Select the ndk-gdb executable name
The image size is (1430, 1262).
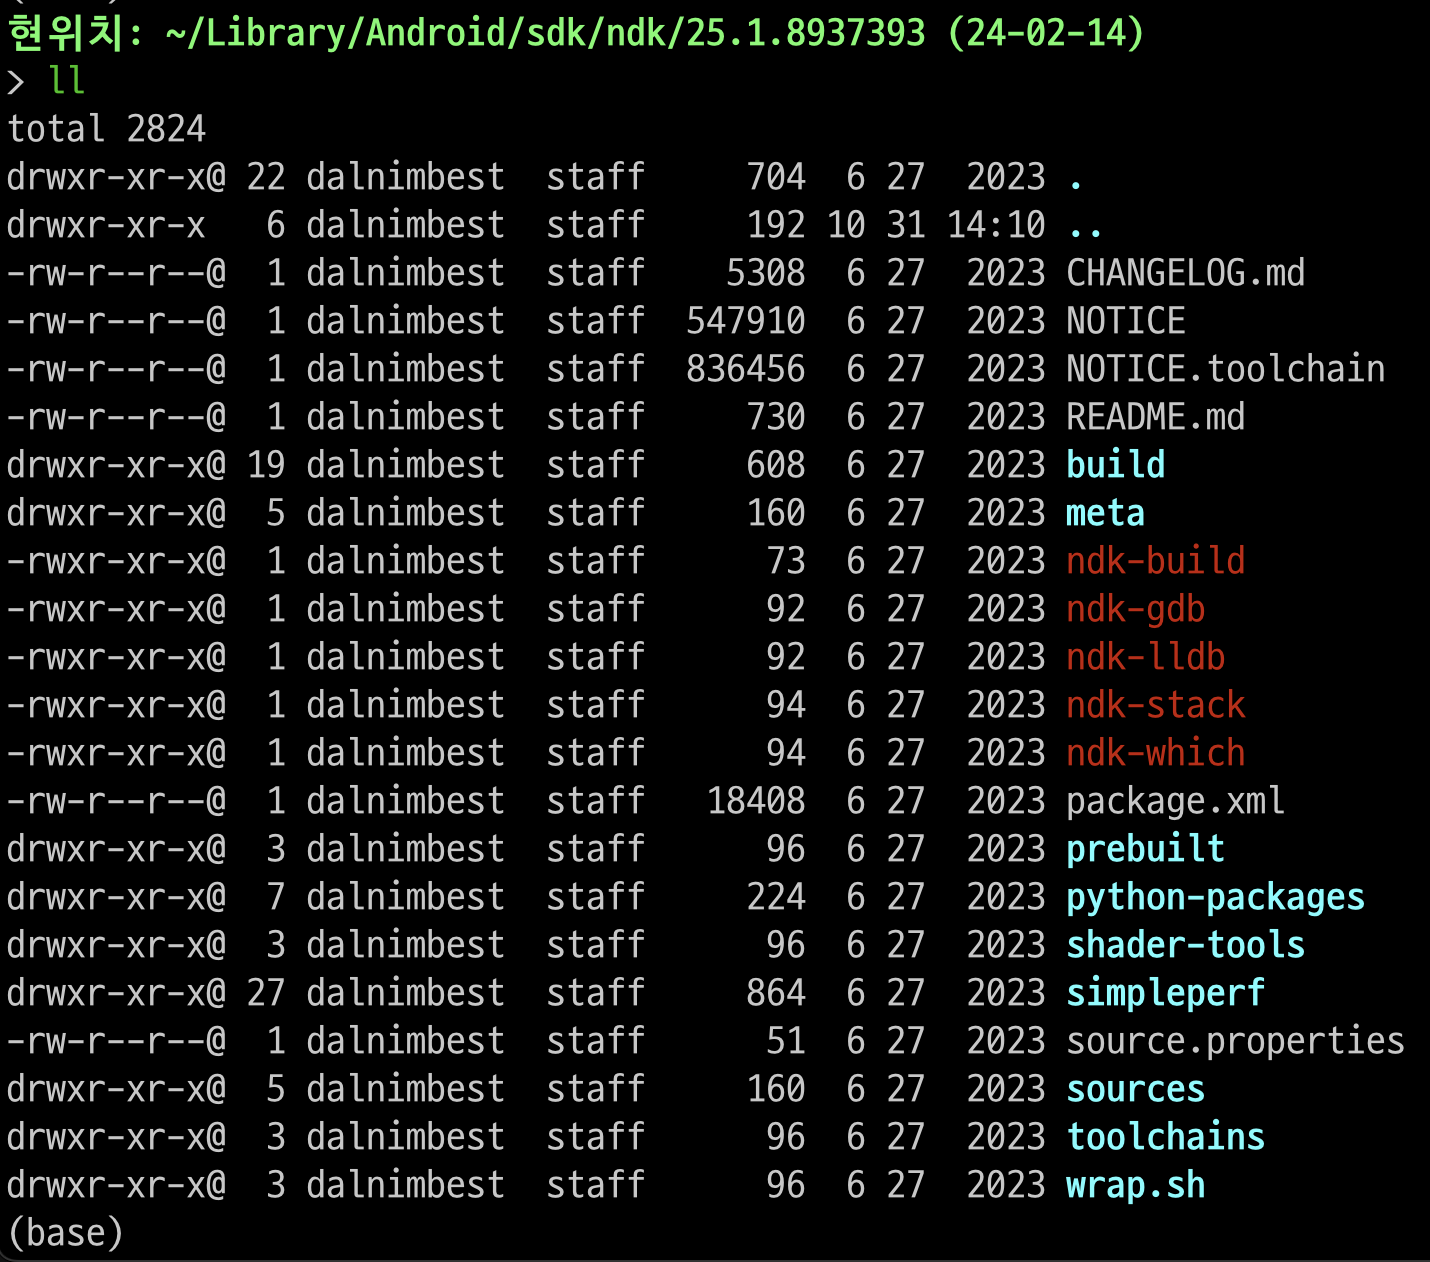(1135, 609)
